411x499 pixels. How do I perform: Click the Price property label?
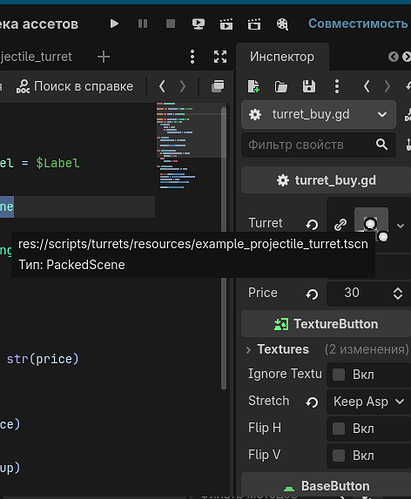[263, 292]
